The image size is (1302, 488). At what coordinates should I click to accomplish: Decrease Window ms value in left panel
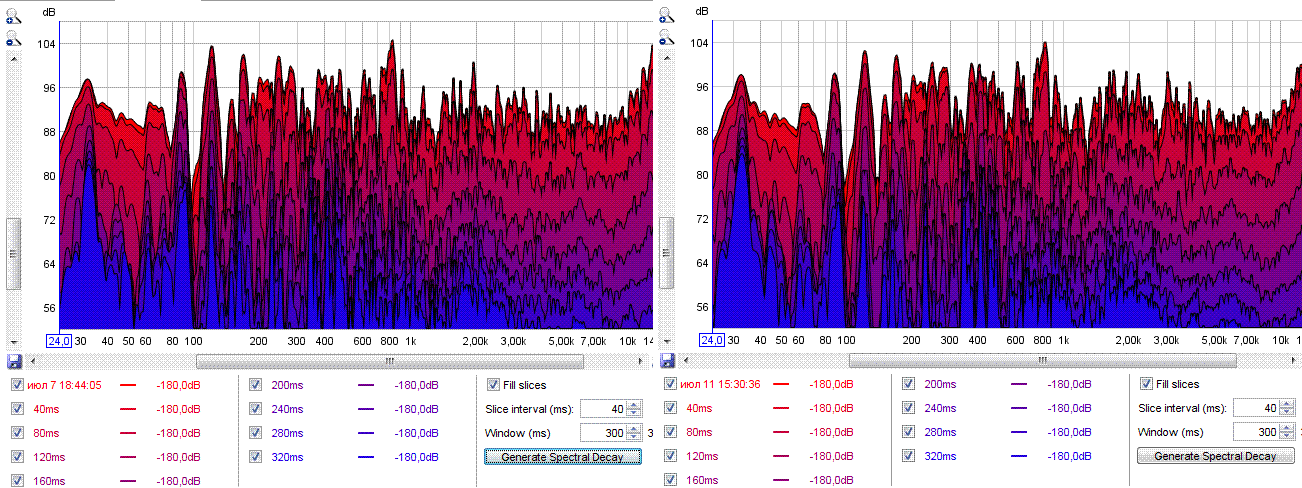tap(635, 437)
